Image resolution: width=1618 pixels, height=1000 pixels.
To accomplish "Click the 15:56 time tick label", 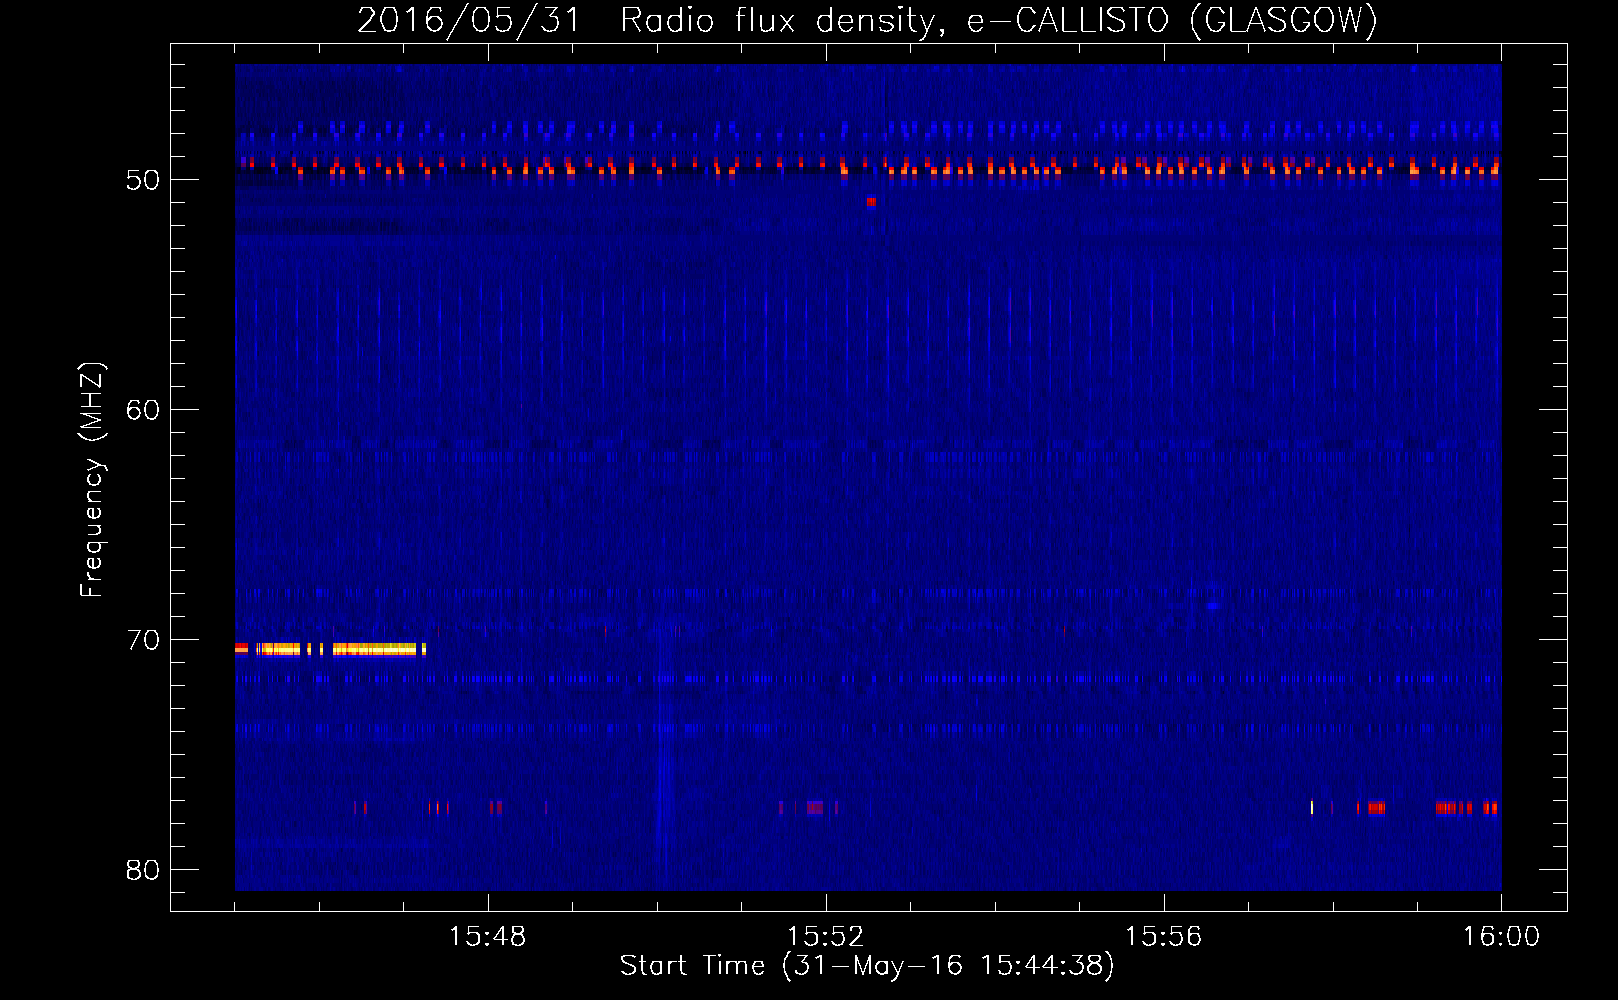I will (x=1163, y=937).
